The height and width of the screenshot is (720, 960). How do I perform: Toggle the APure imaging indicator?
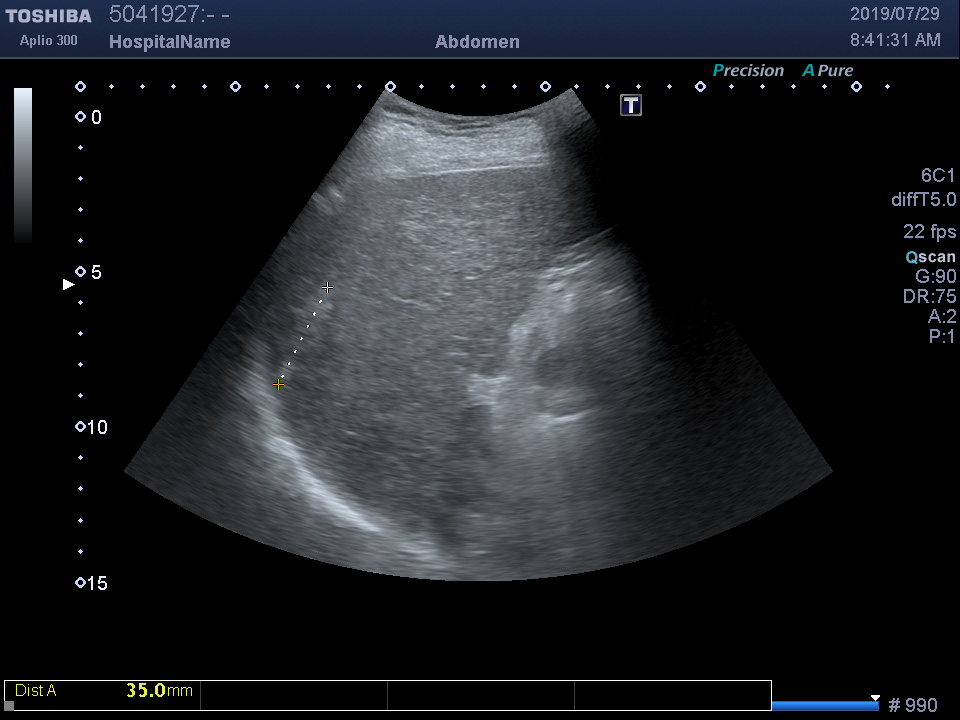coord(828,71)
